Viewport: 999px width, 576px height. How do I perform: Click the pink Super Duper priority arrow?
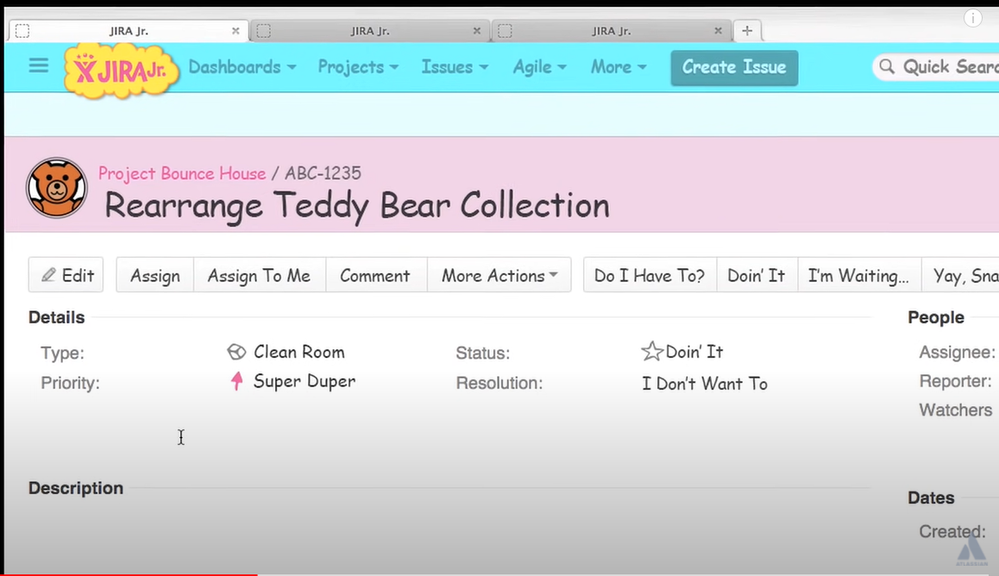pos(237,381)
